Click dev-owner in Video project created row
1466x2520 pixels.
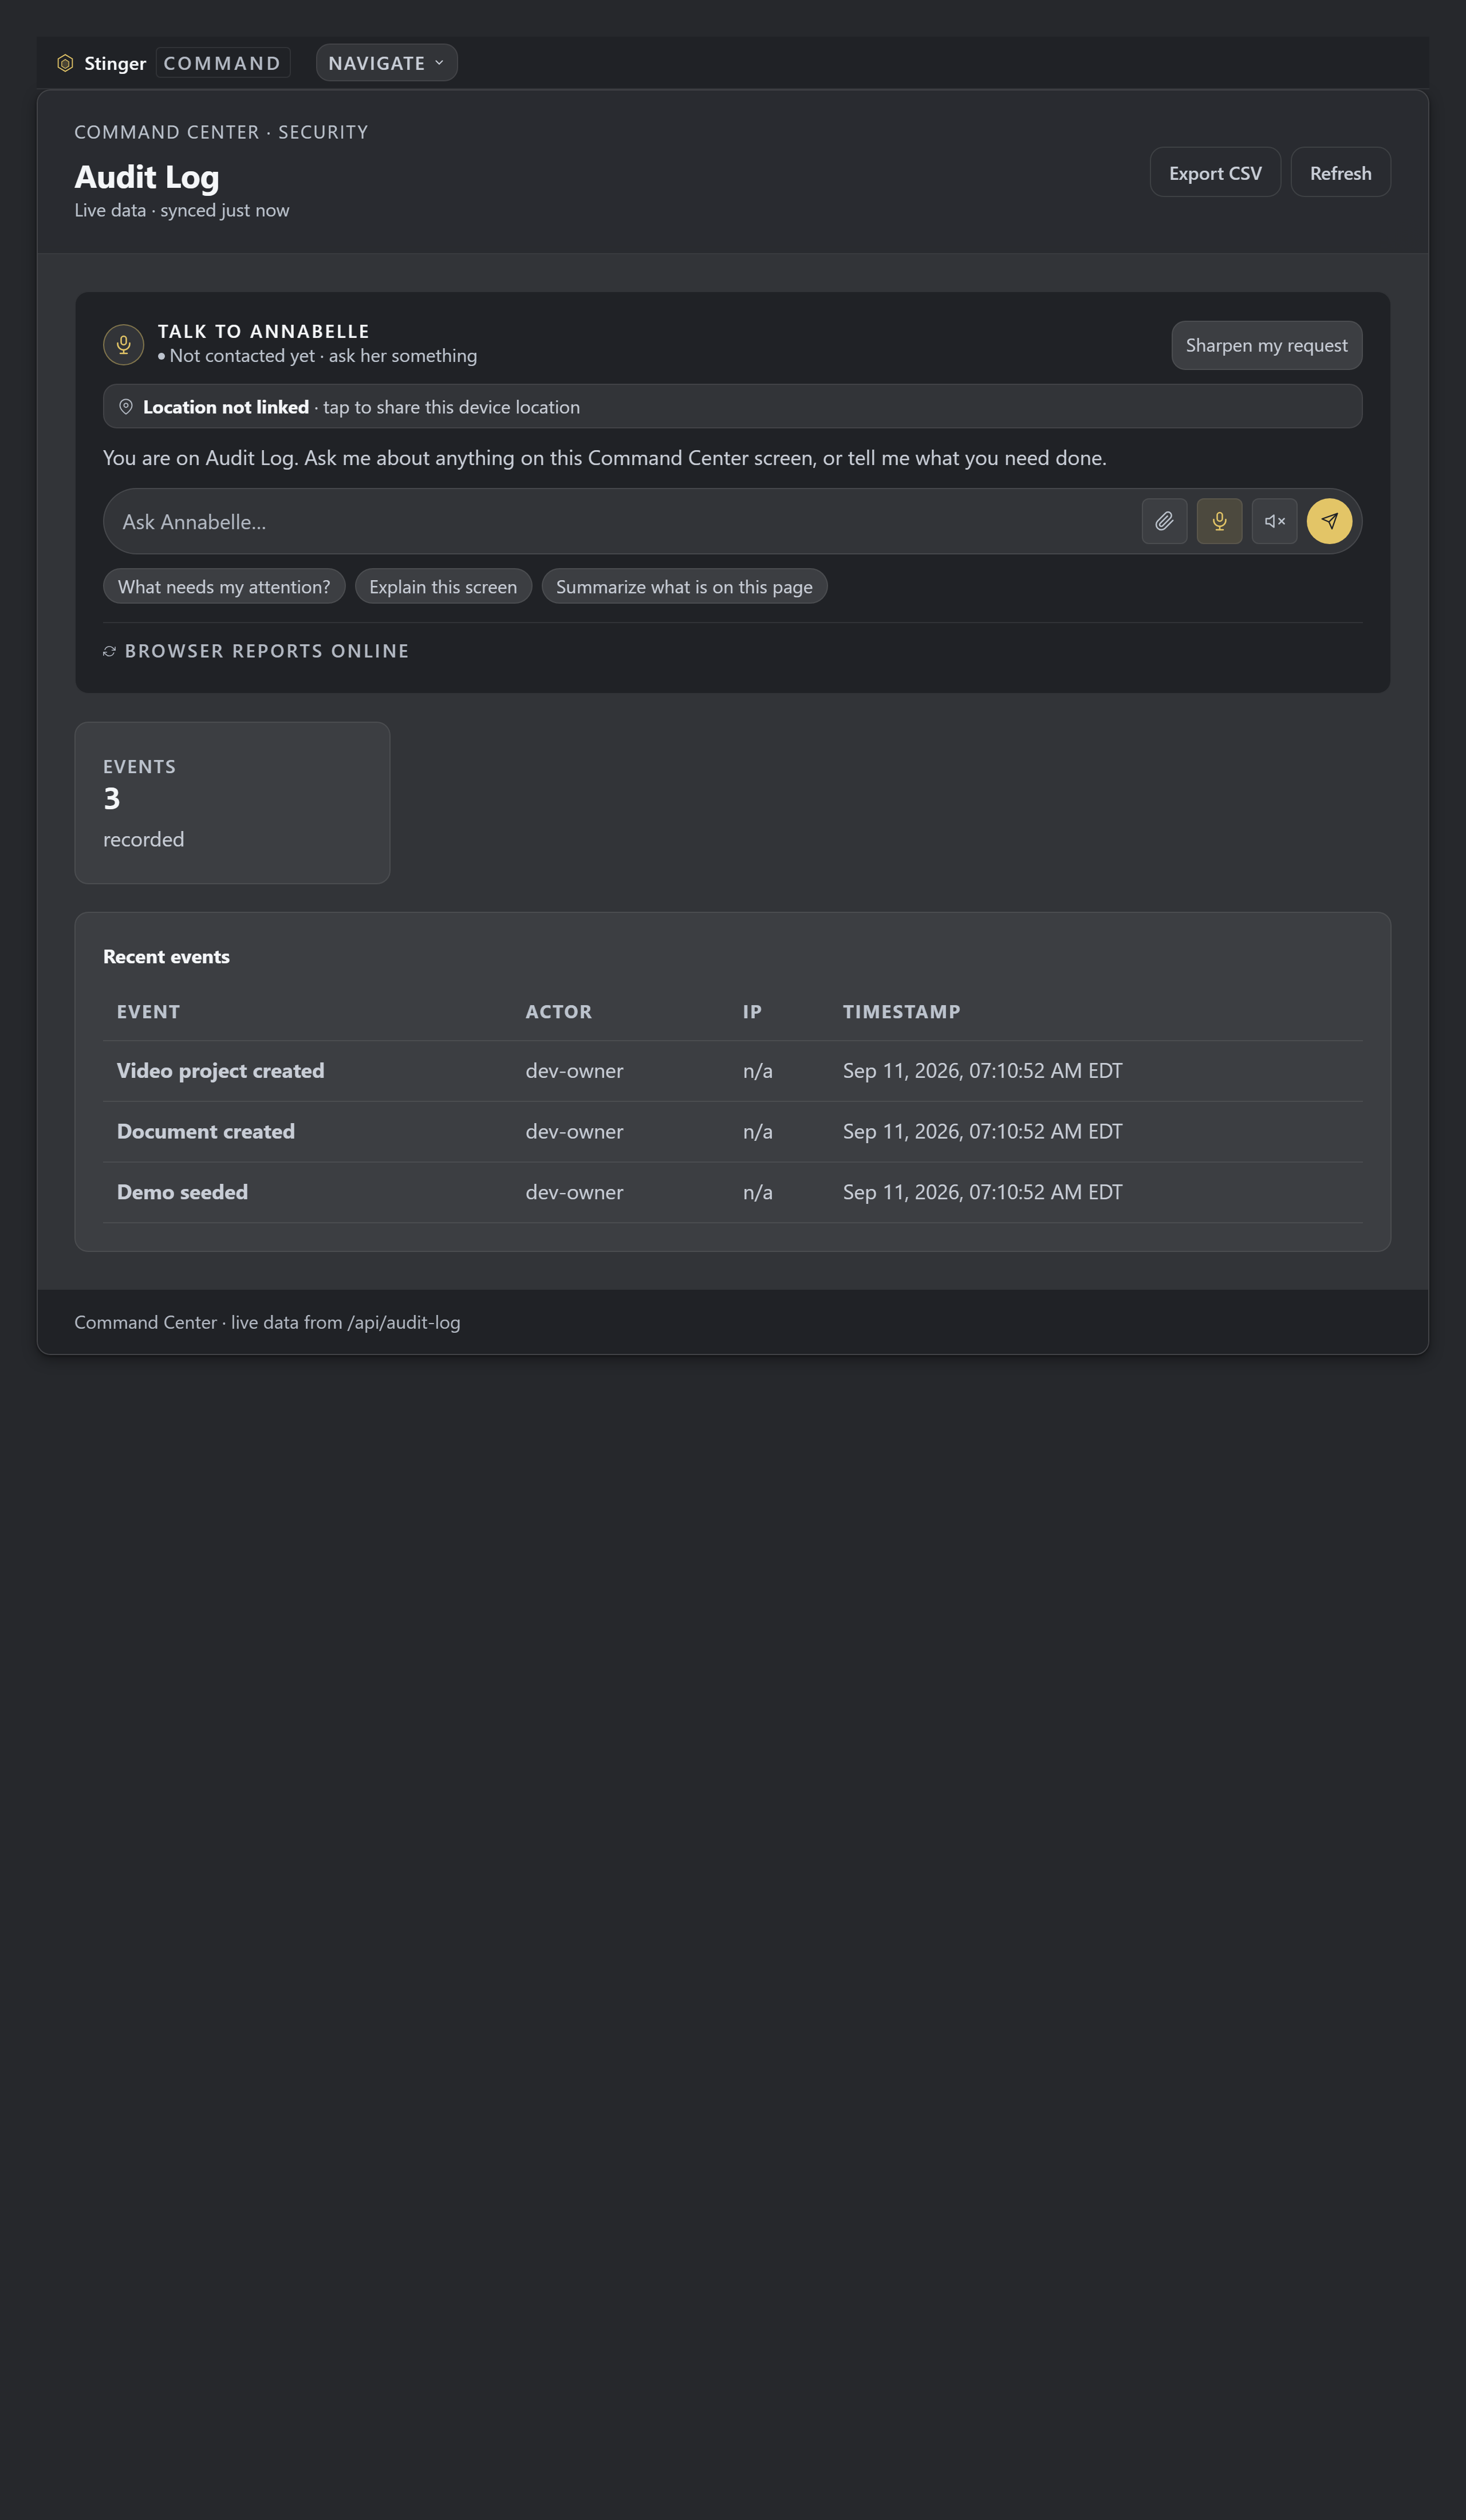click(x=574, y=1071)
